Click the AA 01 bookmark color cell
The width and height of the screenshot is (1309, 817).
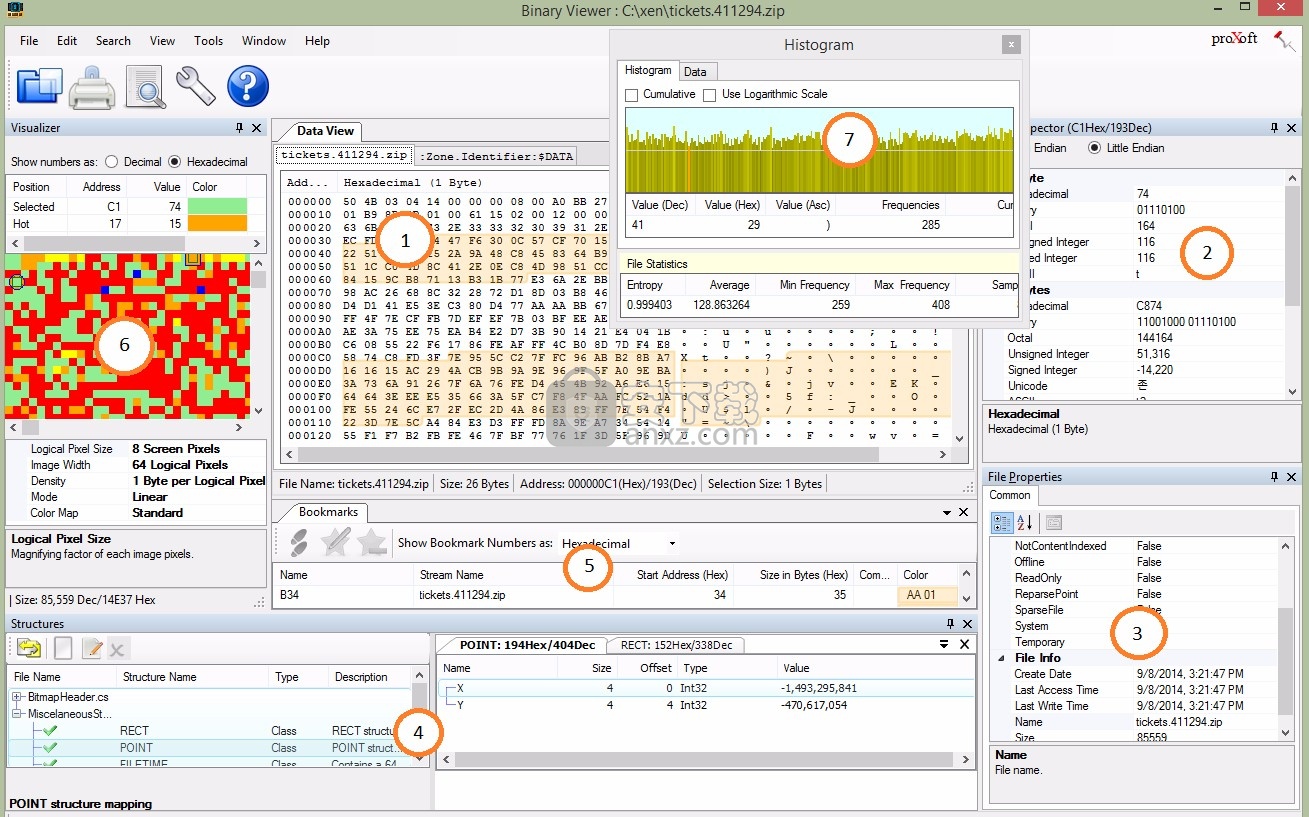pyautogui.click(x=927, y=595)
